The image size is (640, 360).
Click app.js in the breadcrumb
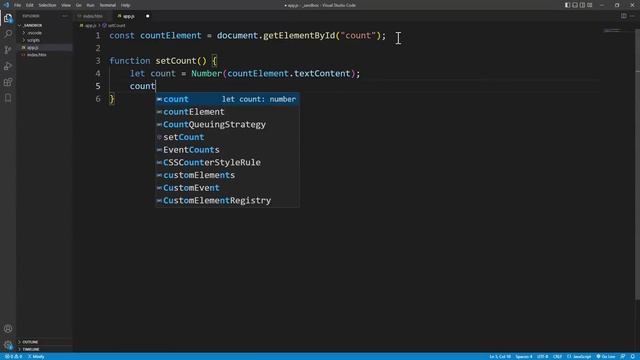point(90,25)
